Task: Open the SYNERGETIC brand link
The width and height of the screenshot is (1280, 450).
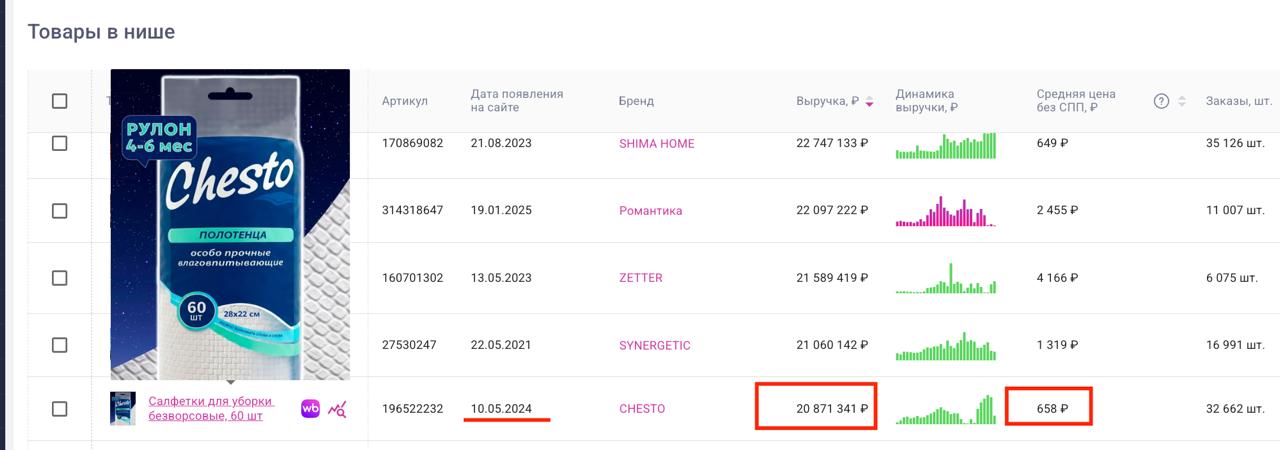Action: [x=654, y=345]
